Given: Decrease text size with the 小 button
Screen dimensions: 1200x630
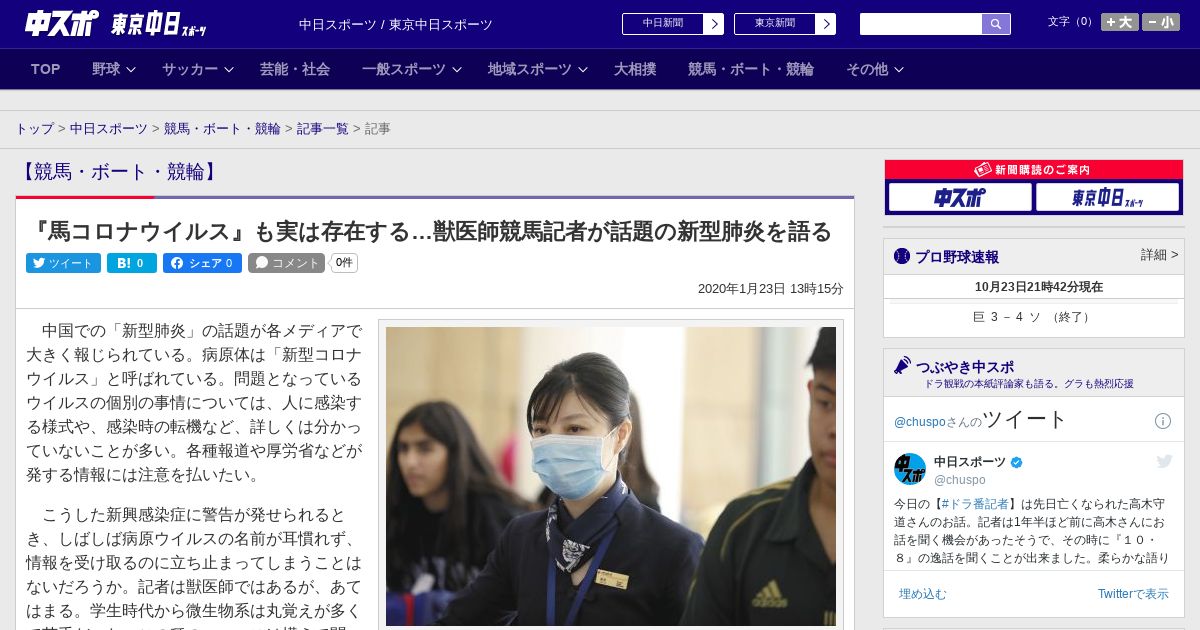Looking at the screenshot, I should [x=1161, y=22].
